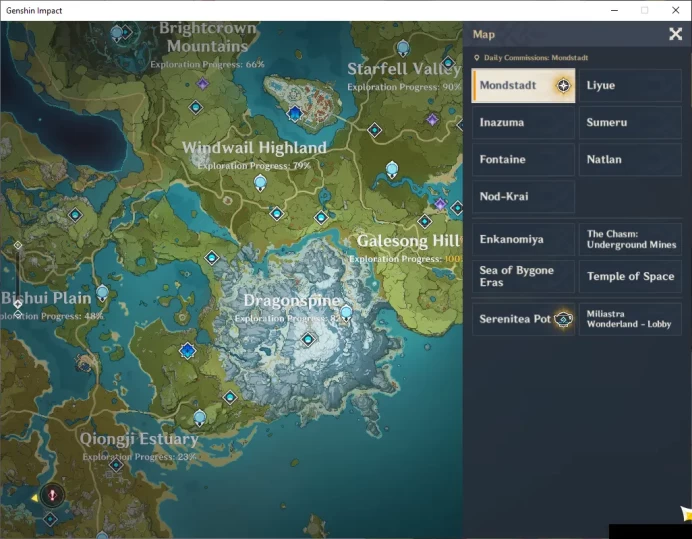Open Enkanomiya map
The width and height of the screenshot is (692, 539).
(x=523, y=239)
